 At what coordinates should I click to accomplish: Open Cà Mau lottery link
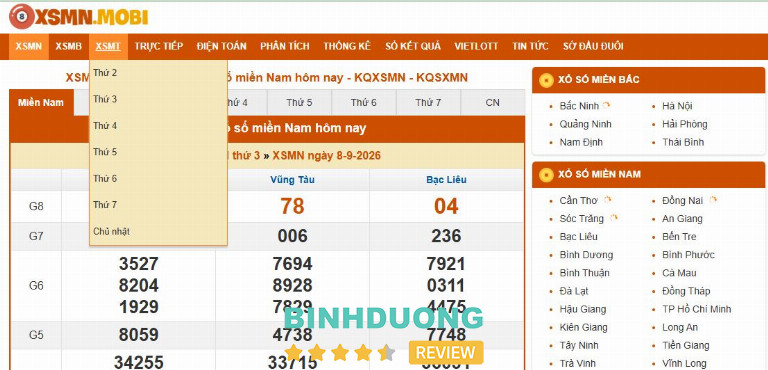click(679, 273)
